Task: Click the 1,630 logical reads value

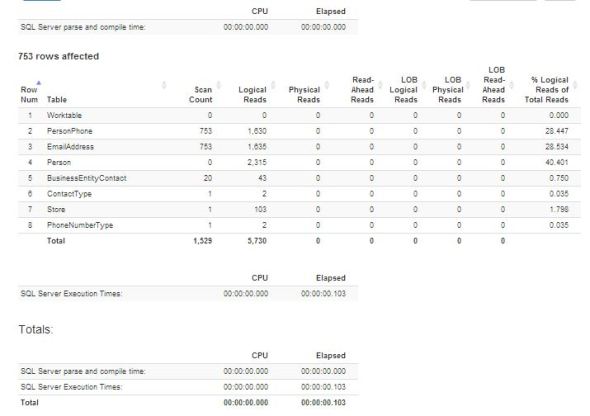Action: click(257, 131)
